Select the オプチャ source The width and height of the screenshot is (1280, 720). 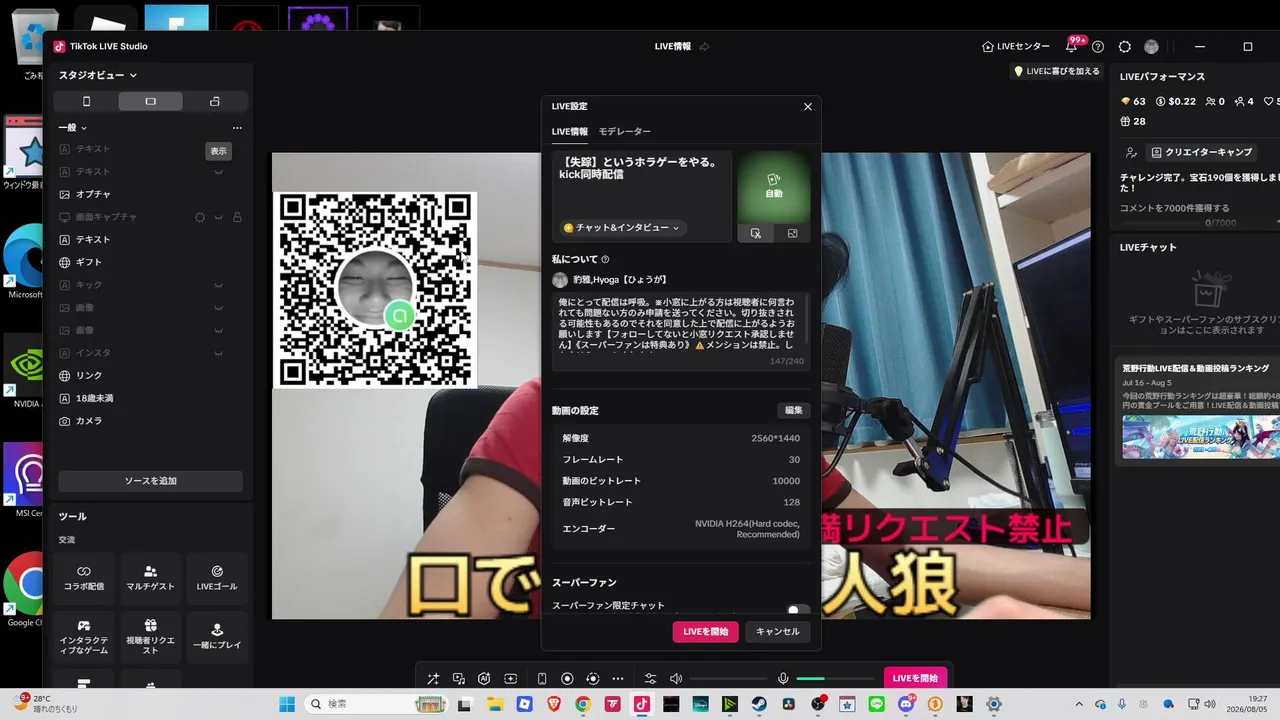(x=151, y=194)
